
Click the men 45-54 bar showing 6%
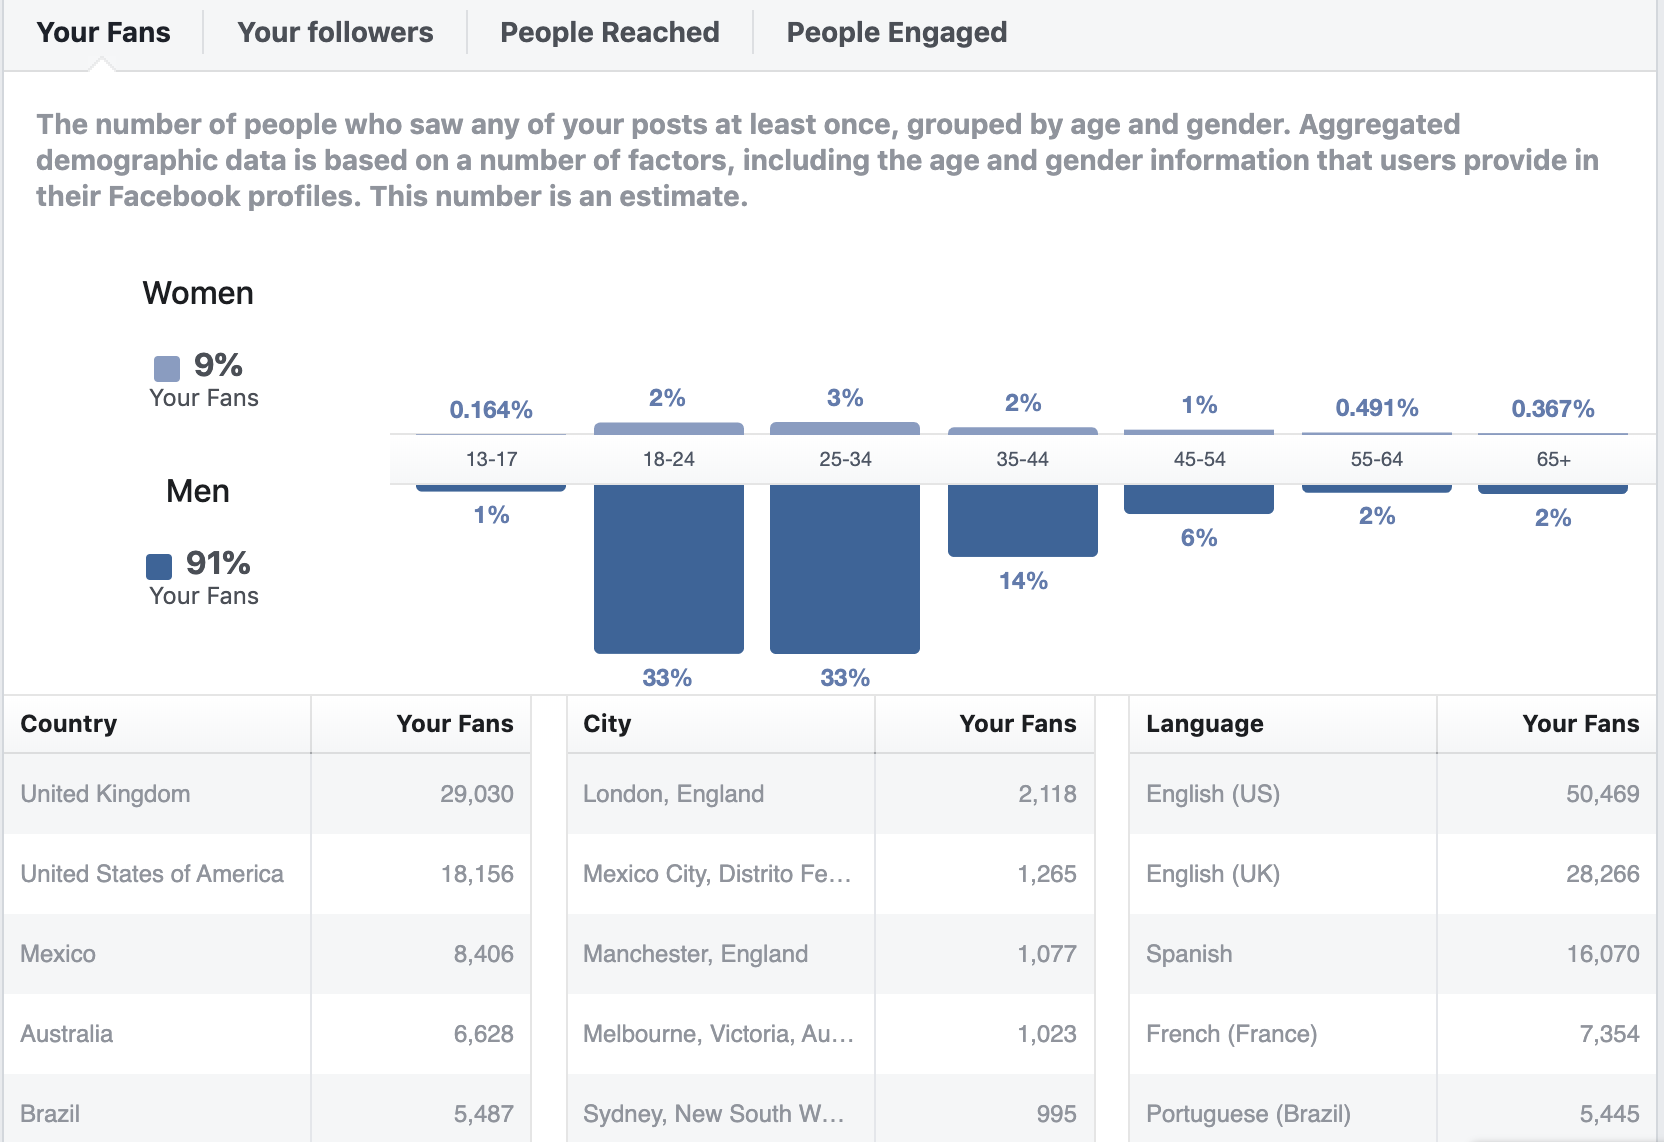click(x=1199, y=500)
